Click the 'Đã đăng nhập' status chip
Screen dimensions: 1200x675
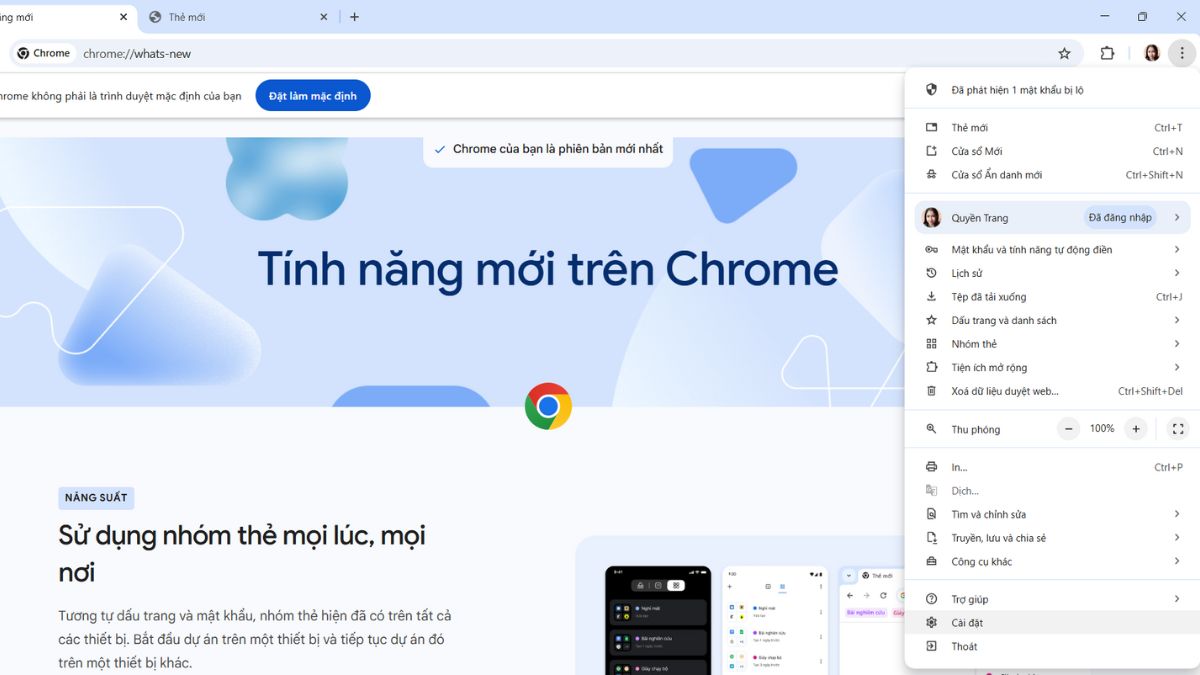1120,217
